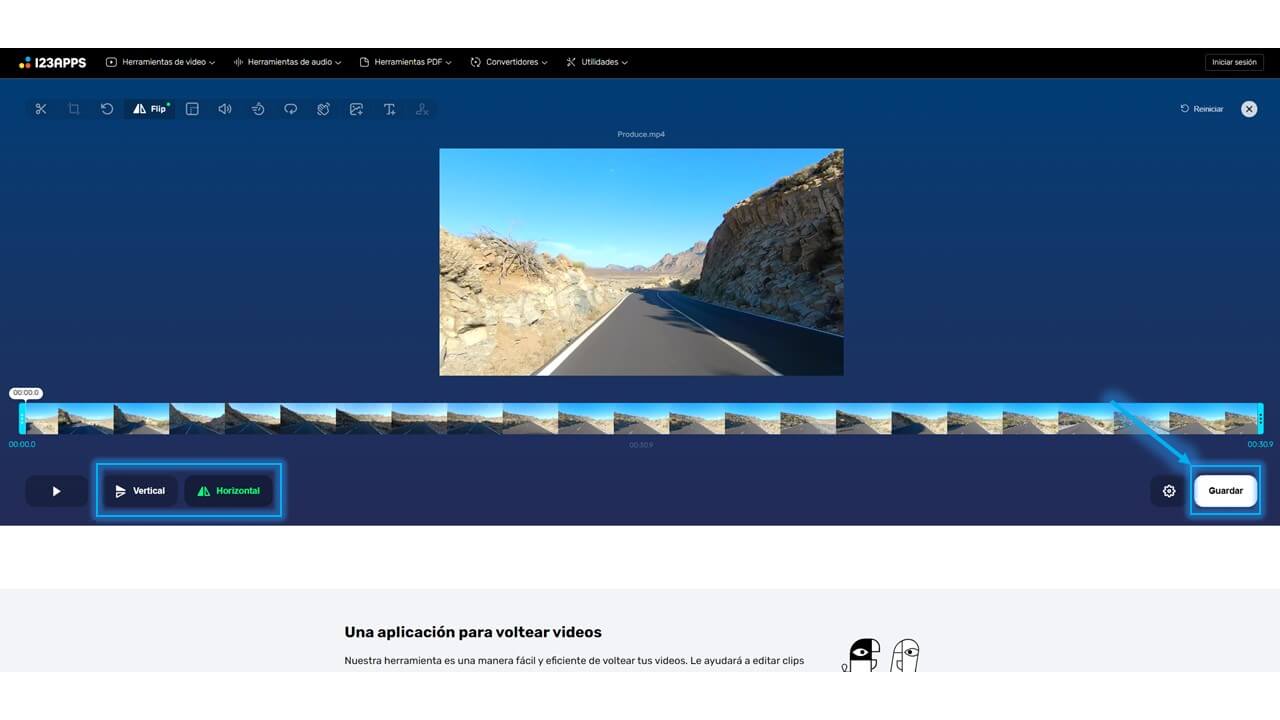Image resolution: width=1280 pixels, height=720 pixels.
Task: Expand the Utilidades menu
Action: click(x=597, y=62)
